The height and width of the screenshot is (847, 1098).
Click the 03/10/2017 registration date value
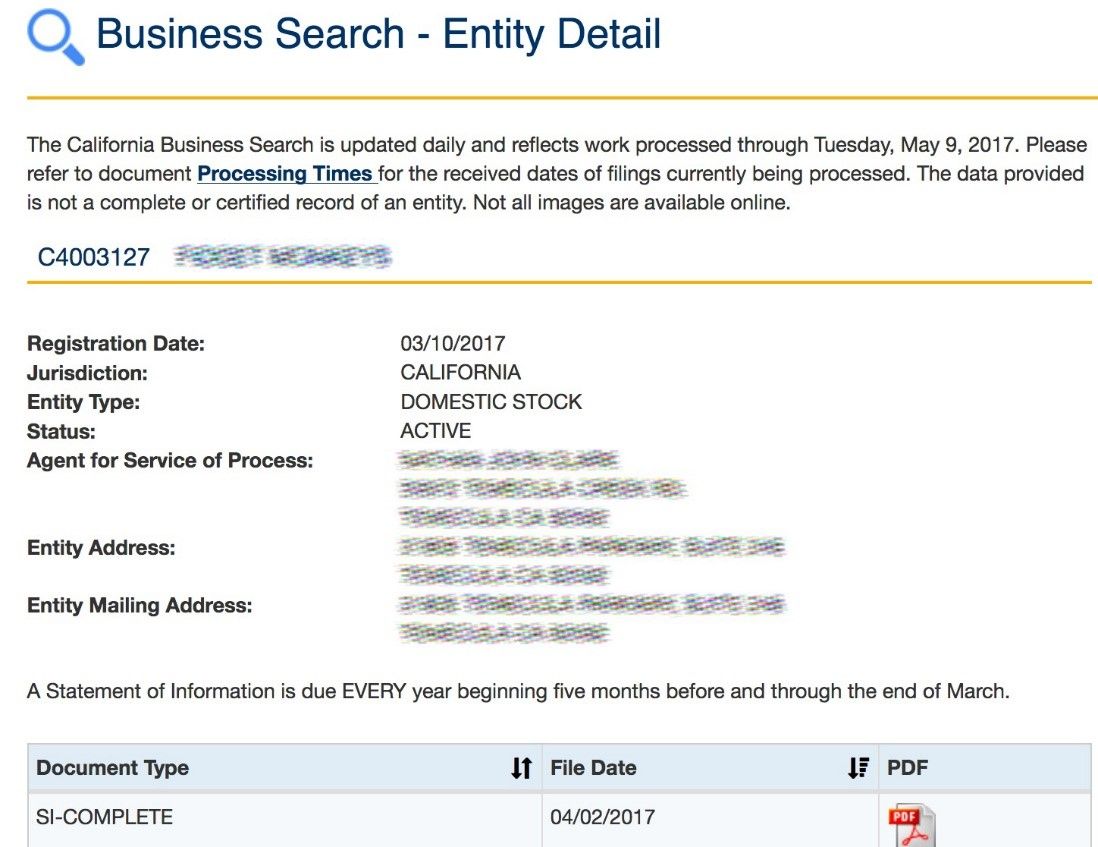click(x=453, y=344)
